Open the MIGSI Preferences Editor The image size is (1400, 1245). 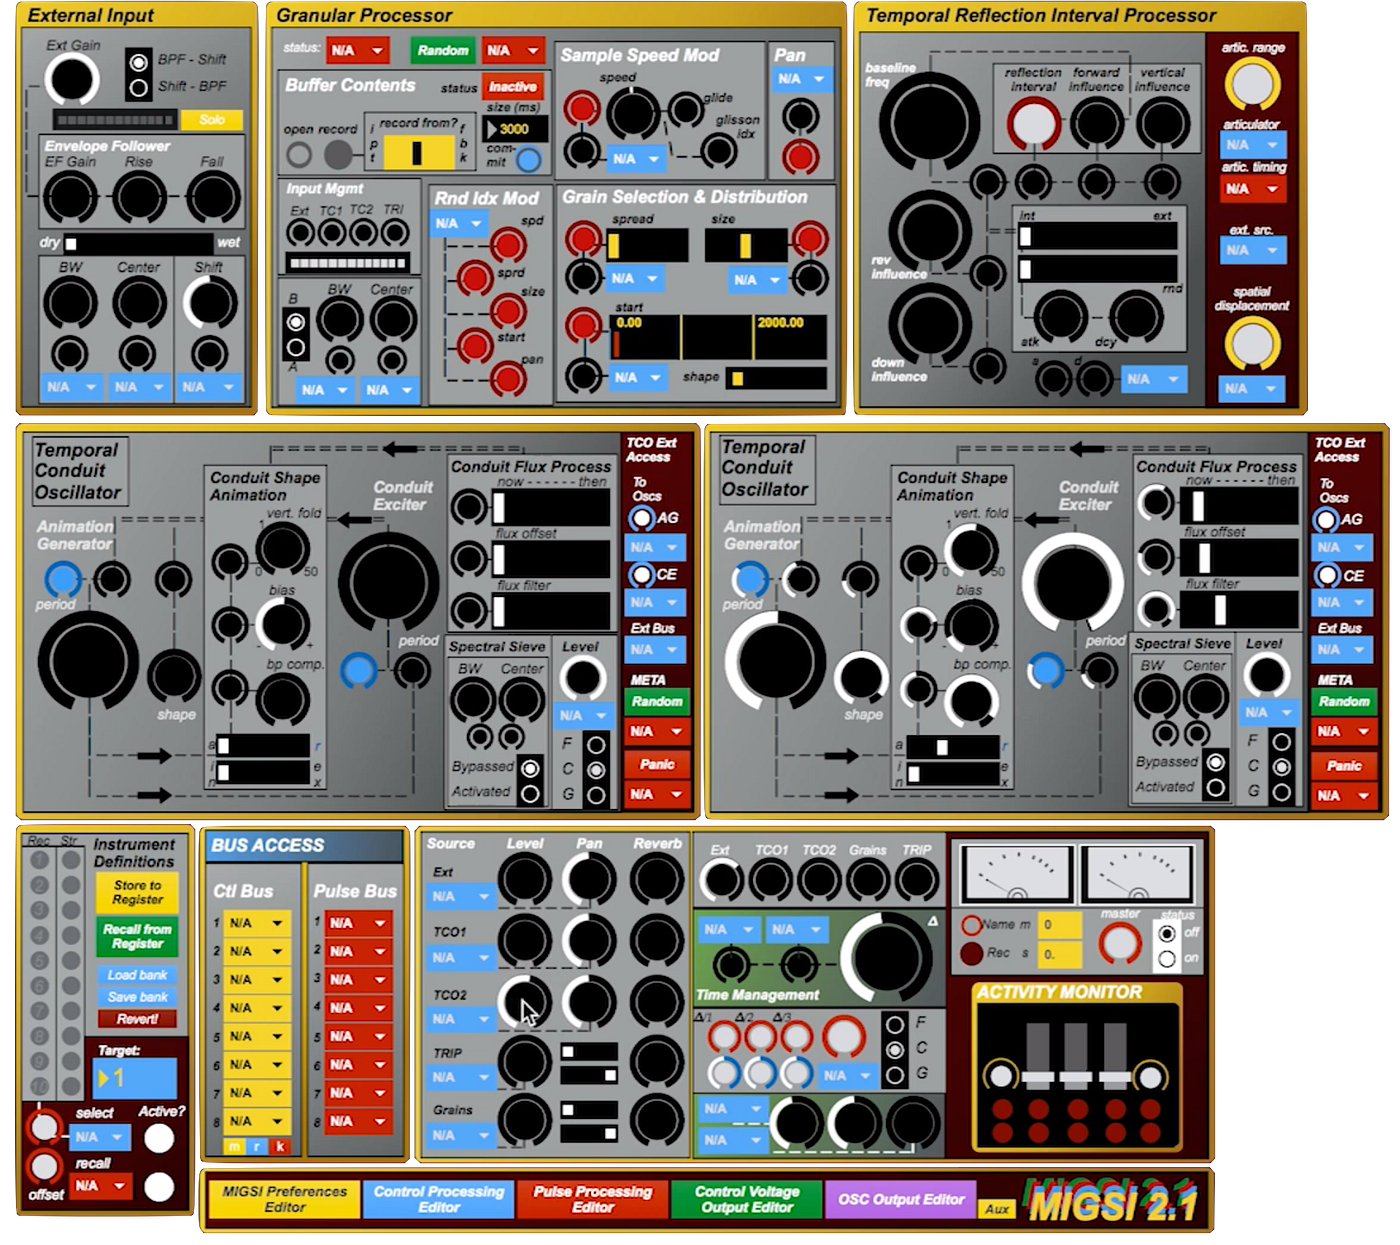tap(285, 1199)
